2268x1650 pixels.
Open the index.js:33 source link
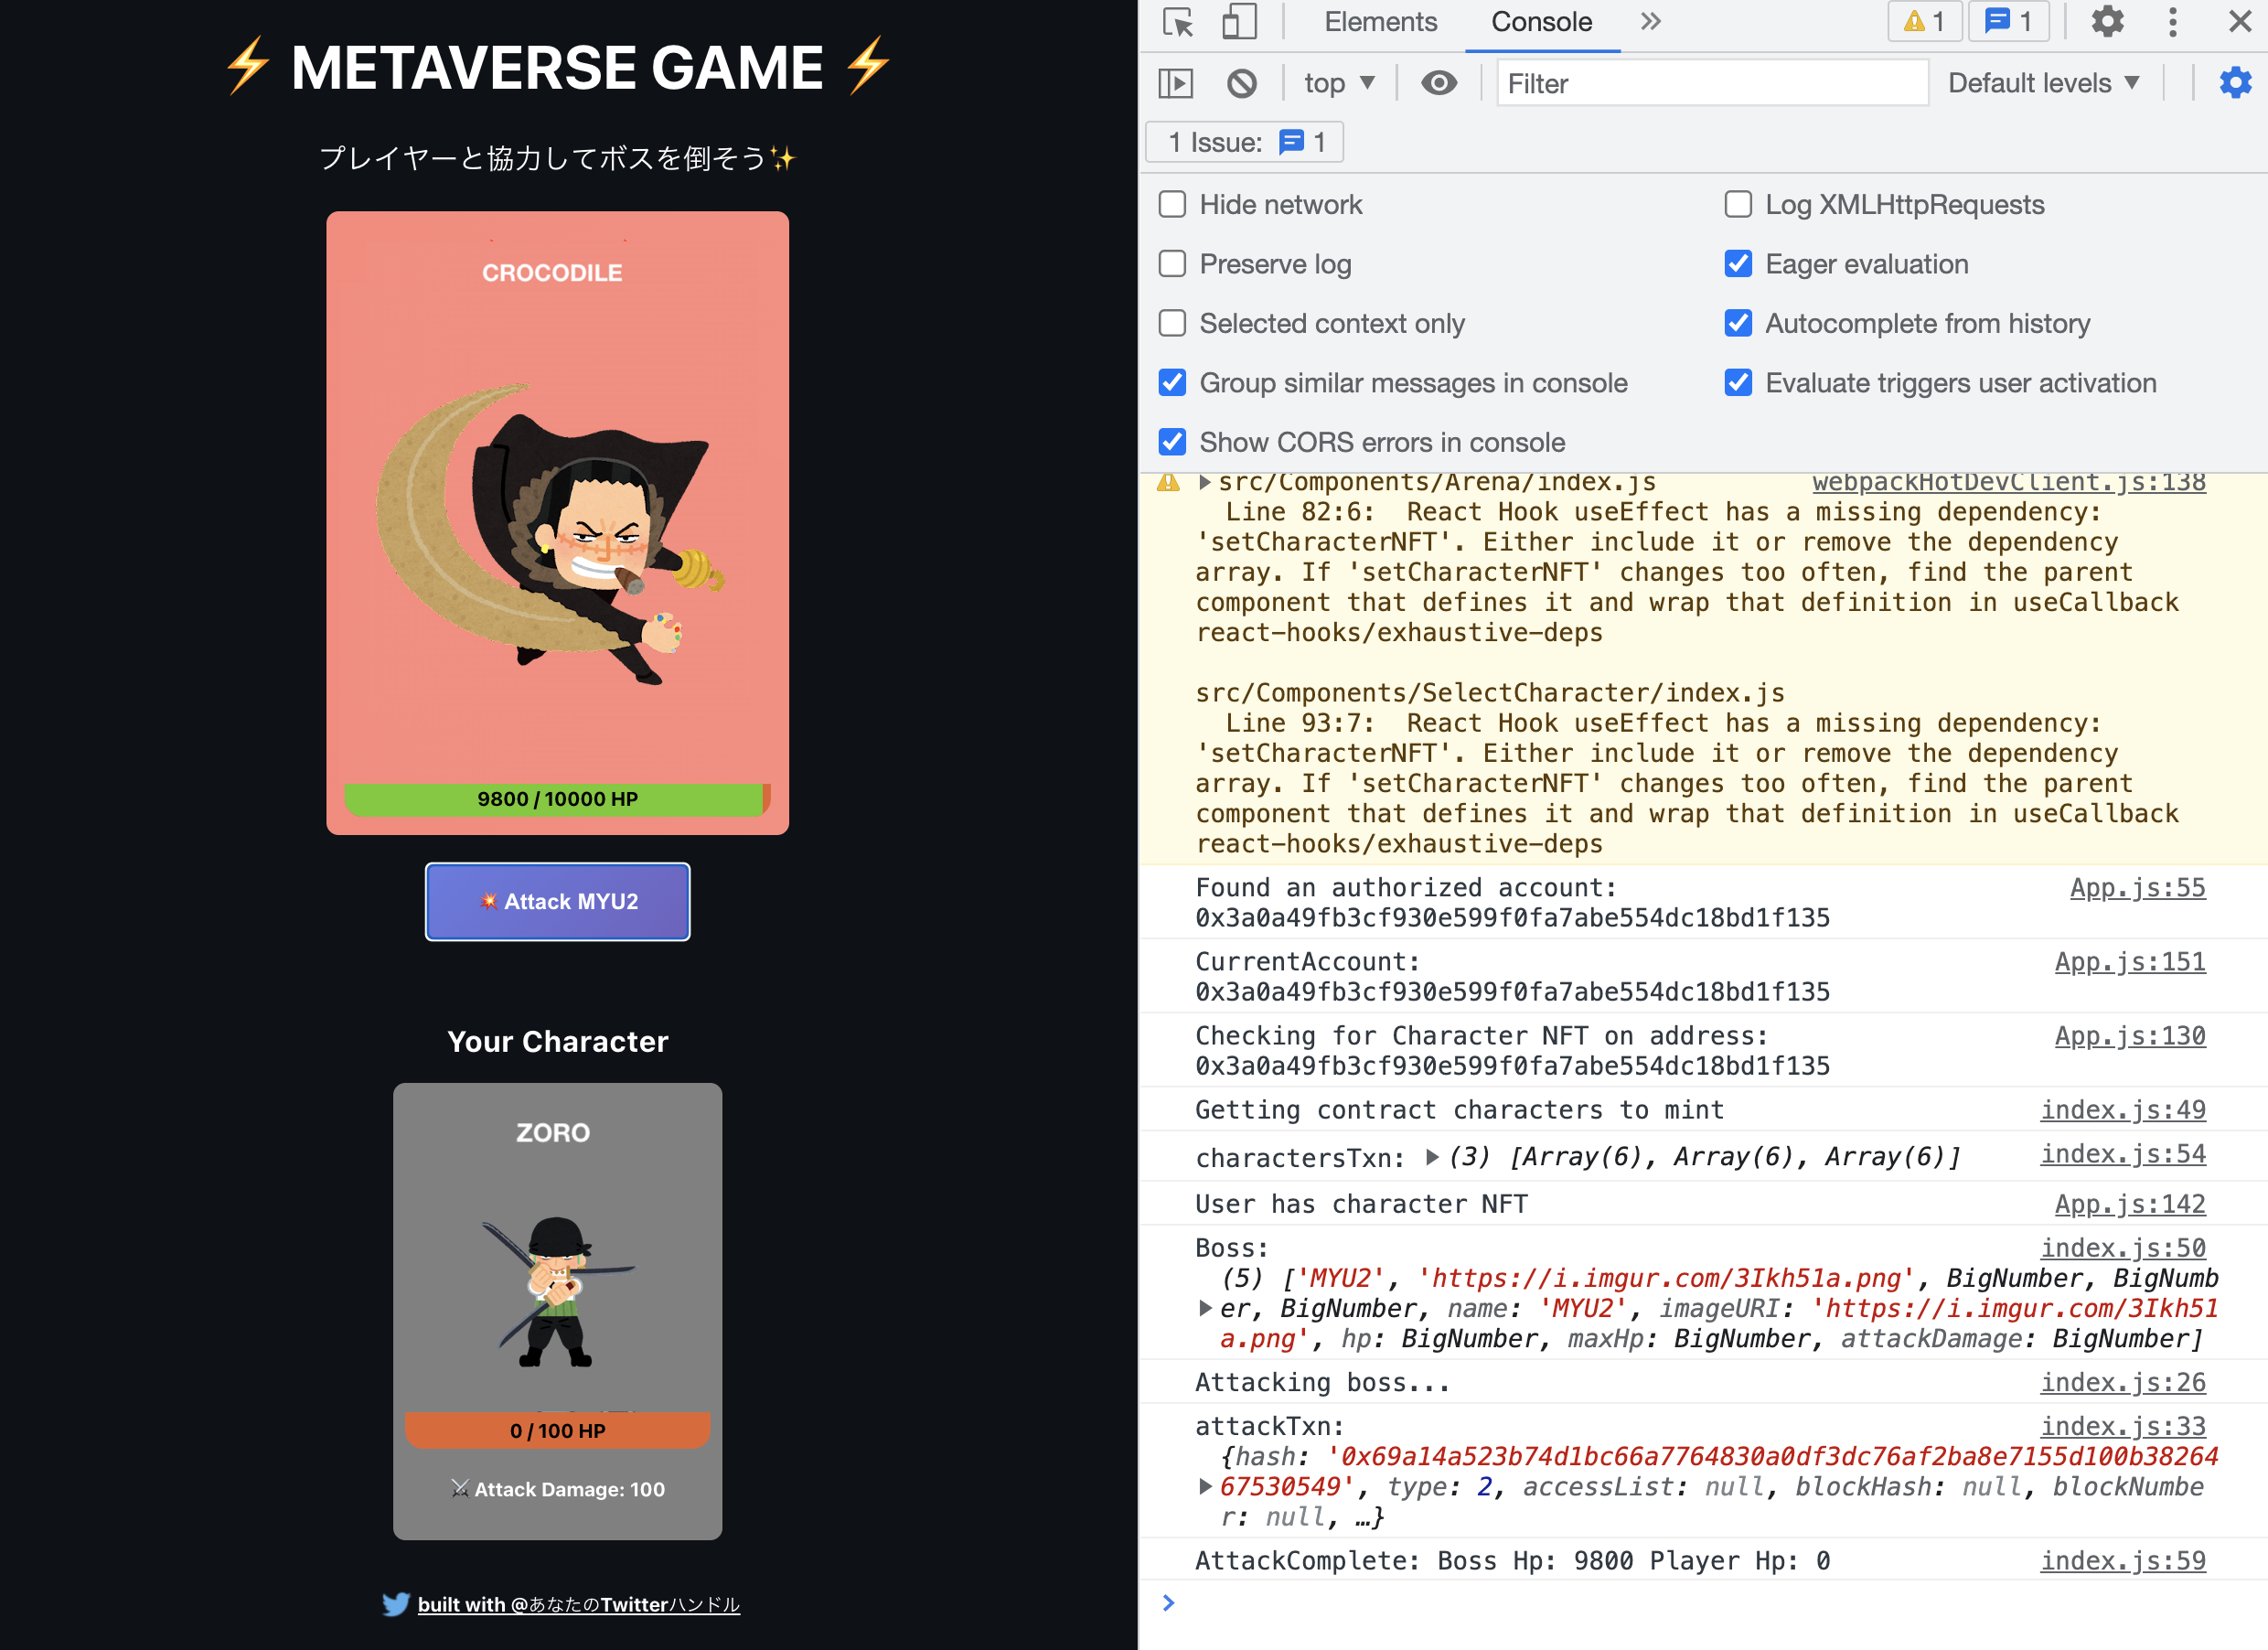coord(2123,1426)
